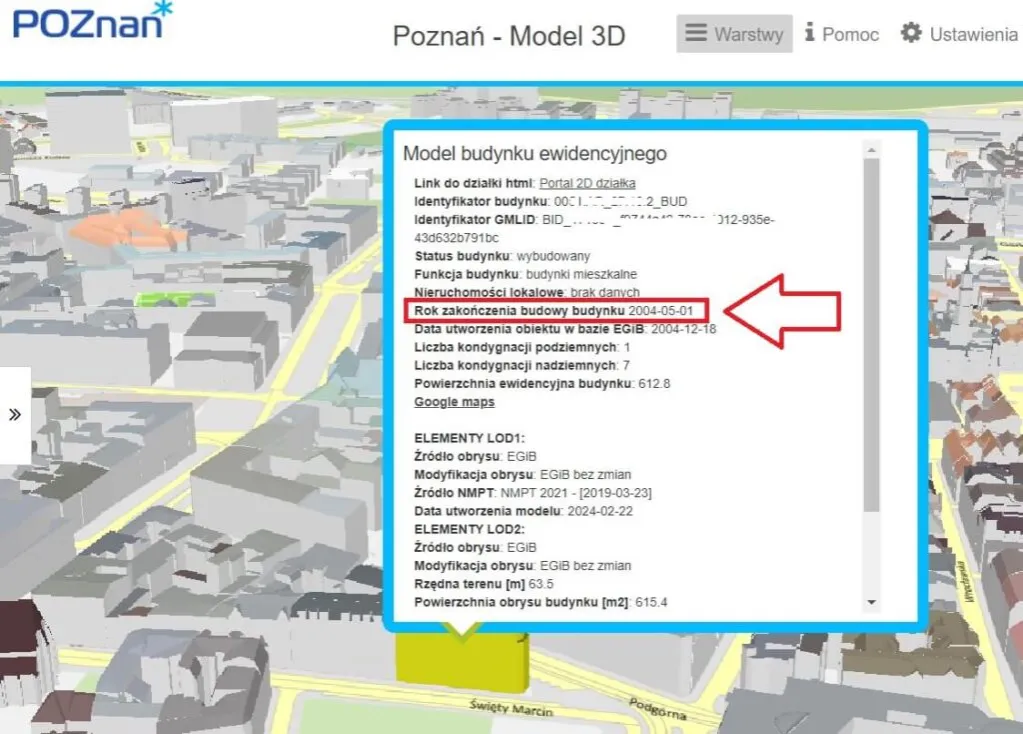
Task: Click the Podgórna street label
Action: click(655, 711)
